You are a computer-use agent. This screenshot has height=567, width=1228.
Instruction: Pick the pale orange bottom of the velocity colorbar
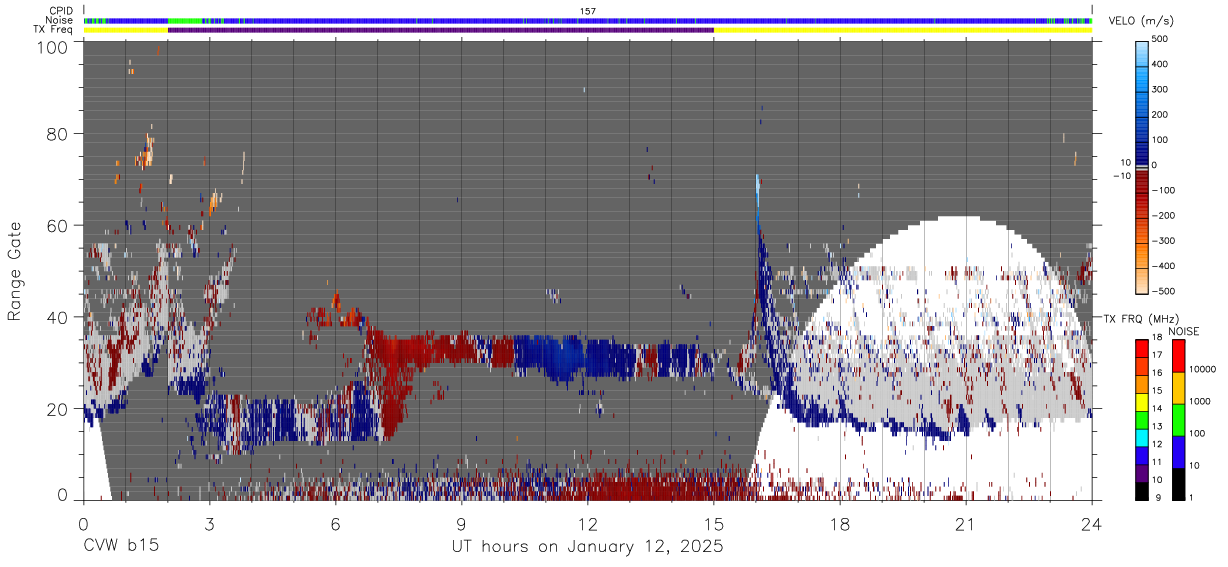(1142, 283)
